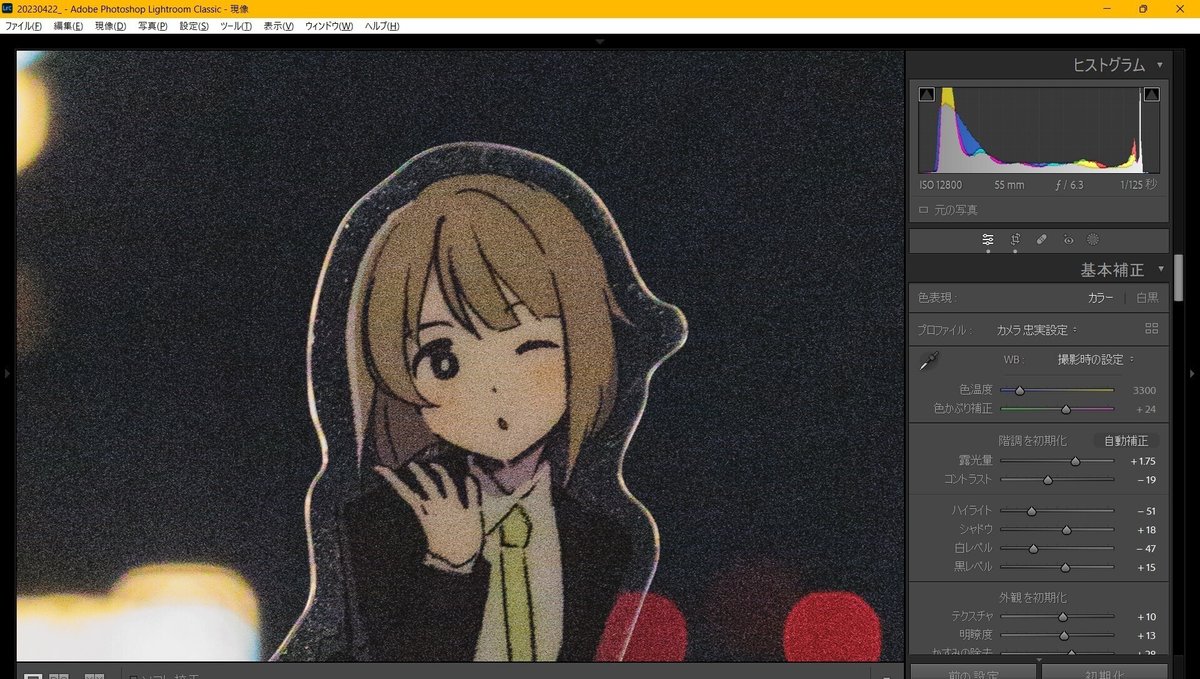Viewport: 1200px width, 679px height.
Task: Click the 色温度 temperature slider handle
Action: tap(1019, 391)
